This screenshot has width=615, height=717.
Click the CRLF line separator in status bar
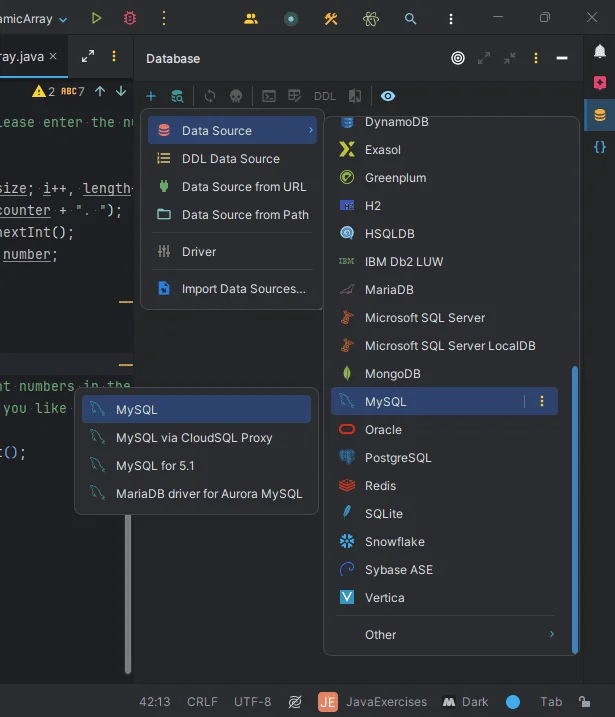click(202, 701)
